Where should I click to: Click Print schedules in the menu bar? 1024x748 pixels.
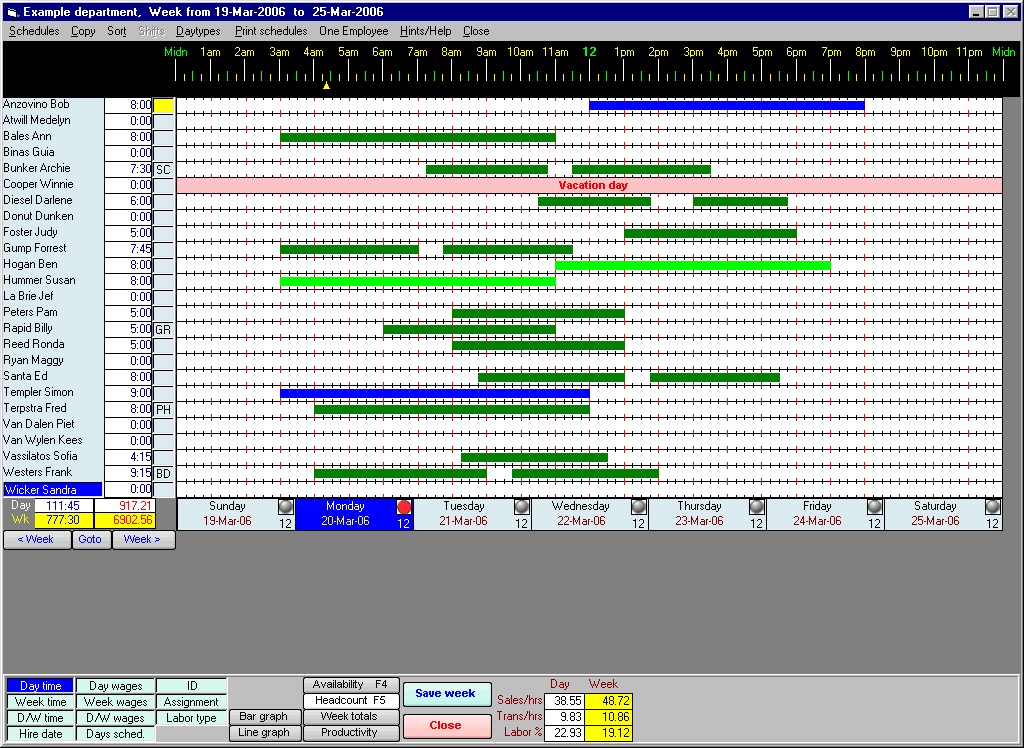pyautogui.click(x=271, y=31)
